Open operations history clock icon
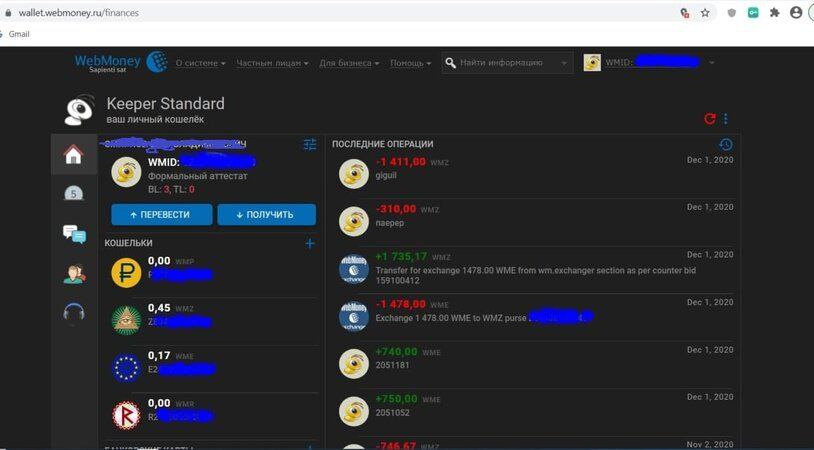The height and width of the screenshot is (450, 814). tap(726, 144)
